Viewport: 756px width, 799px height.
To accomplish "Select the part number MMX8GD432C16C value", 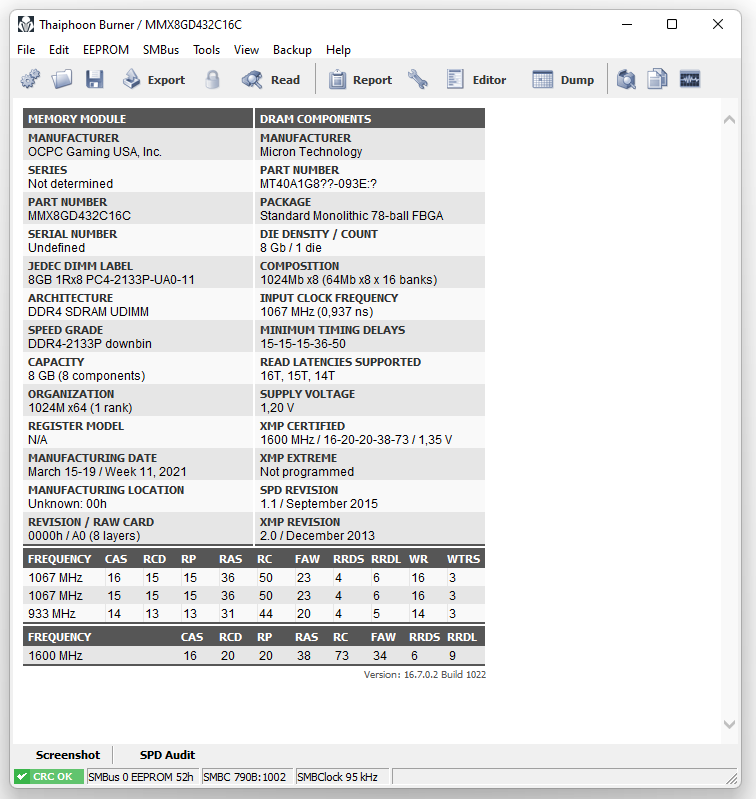I will point(79,216).
